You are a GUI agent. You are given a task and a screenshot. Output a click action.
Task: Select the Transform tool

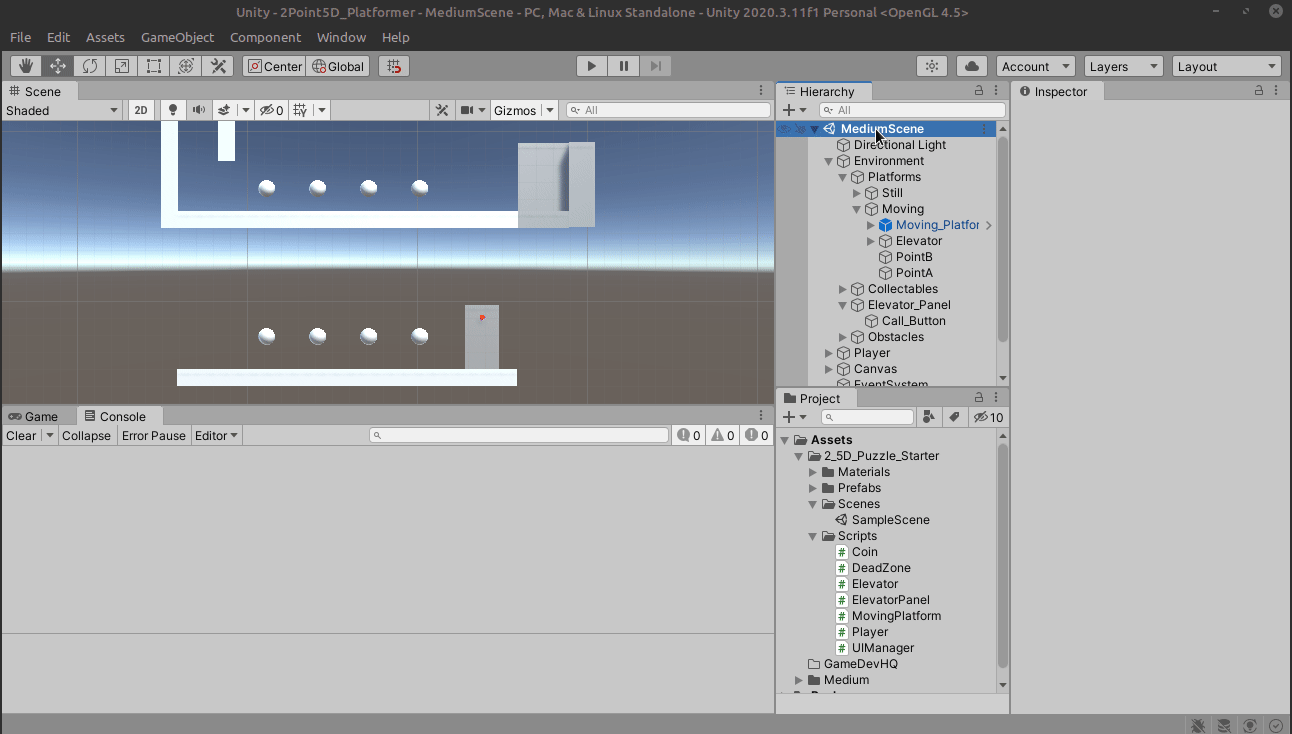pyautogui.click(x=186, y=66)
